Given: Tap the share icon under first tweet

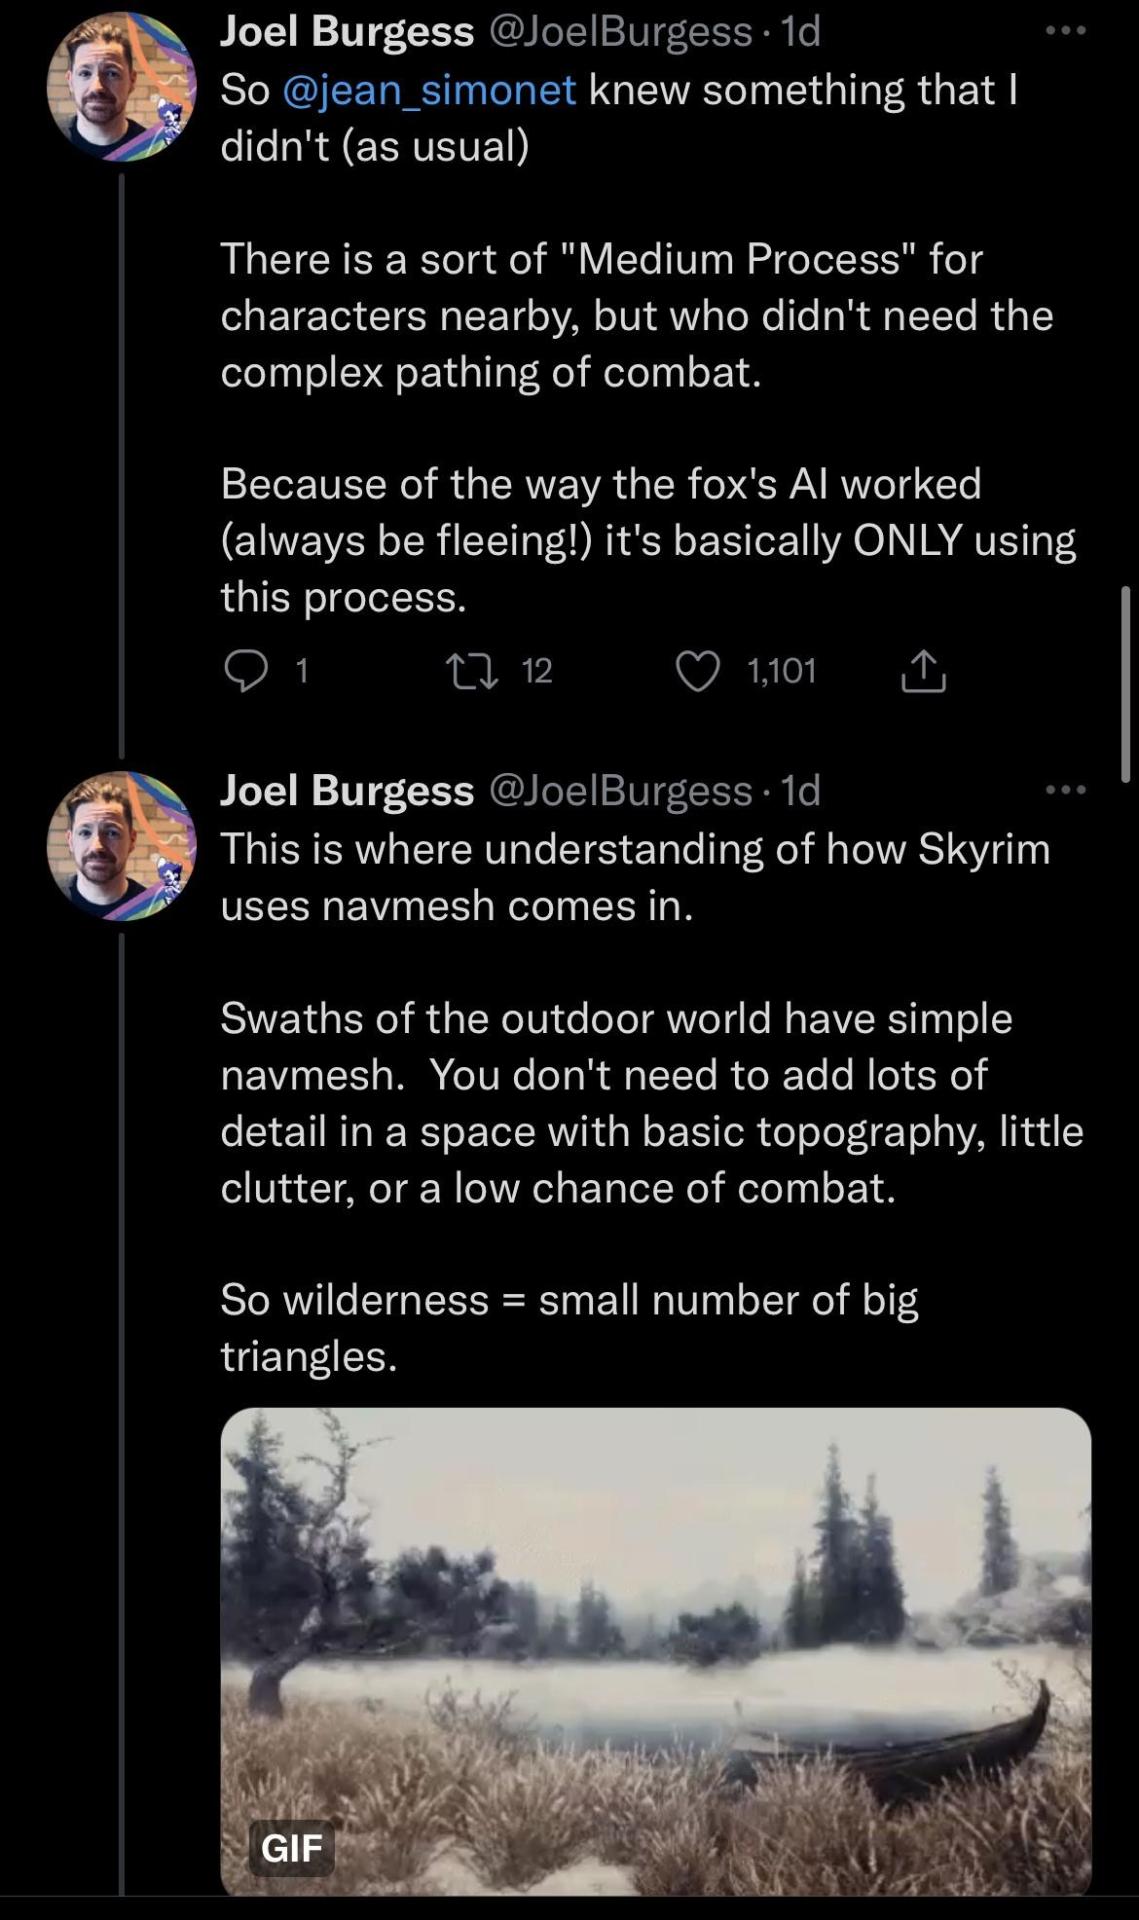Looking at the screenshot, I should coord(923,671).
